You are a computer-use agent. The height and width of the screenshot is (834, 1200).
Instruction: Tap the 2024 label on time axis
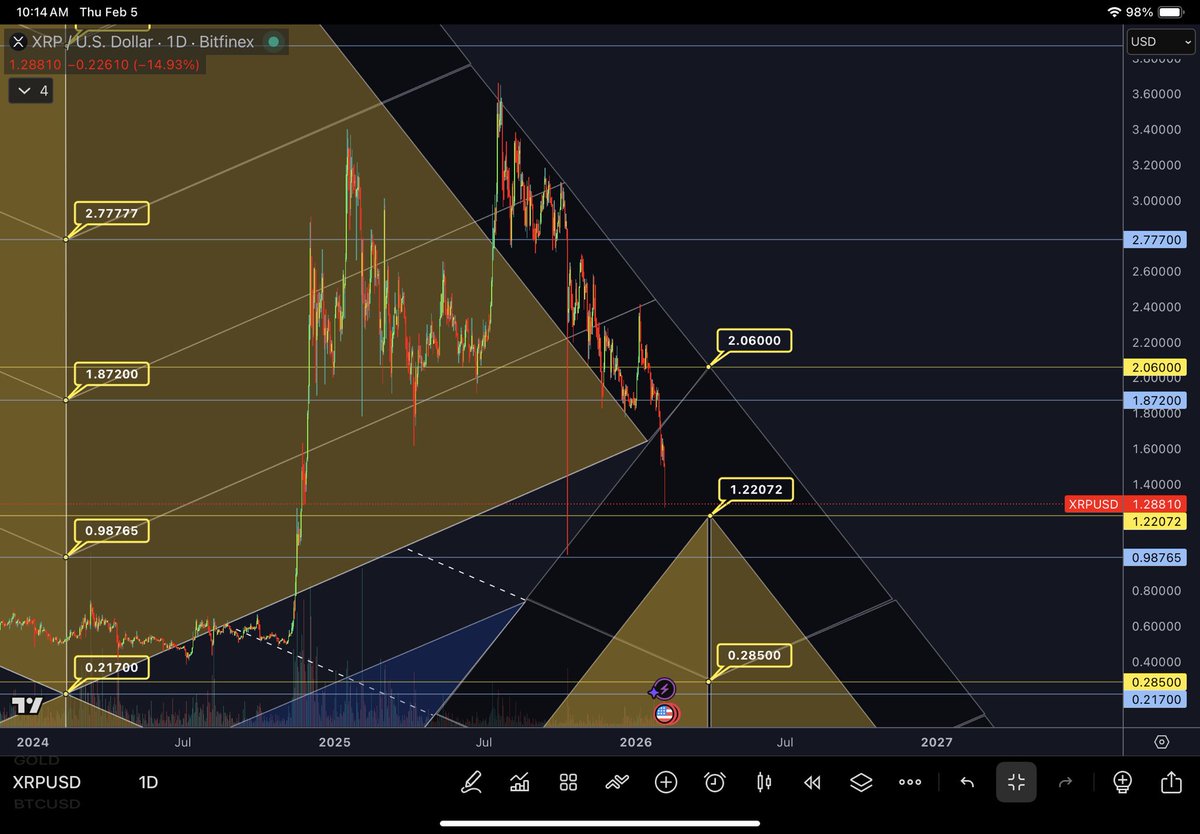(33, 742)
